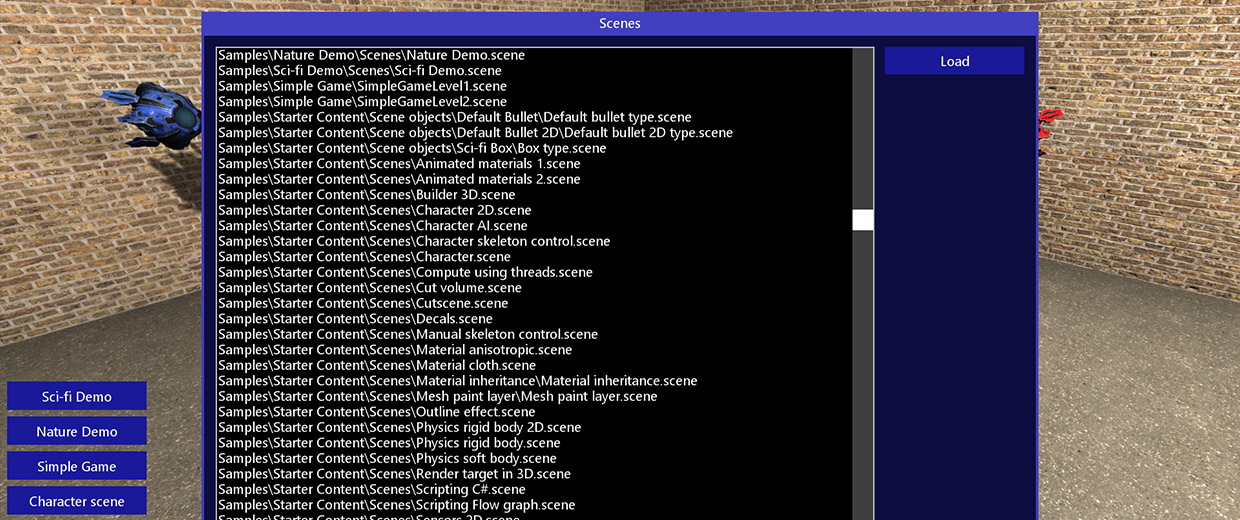This screenshot has height=520, width=1240.
Task: Choose Cutscene.scene from scene list
Action: click(363, 303)
